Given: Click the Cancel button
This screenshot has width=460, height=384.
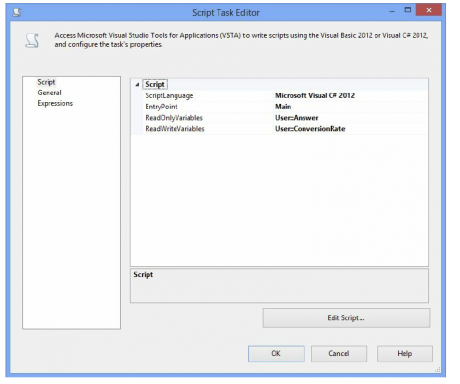Looking at the screenshot, I should pos(339,354).
